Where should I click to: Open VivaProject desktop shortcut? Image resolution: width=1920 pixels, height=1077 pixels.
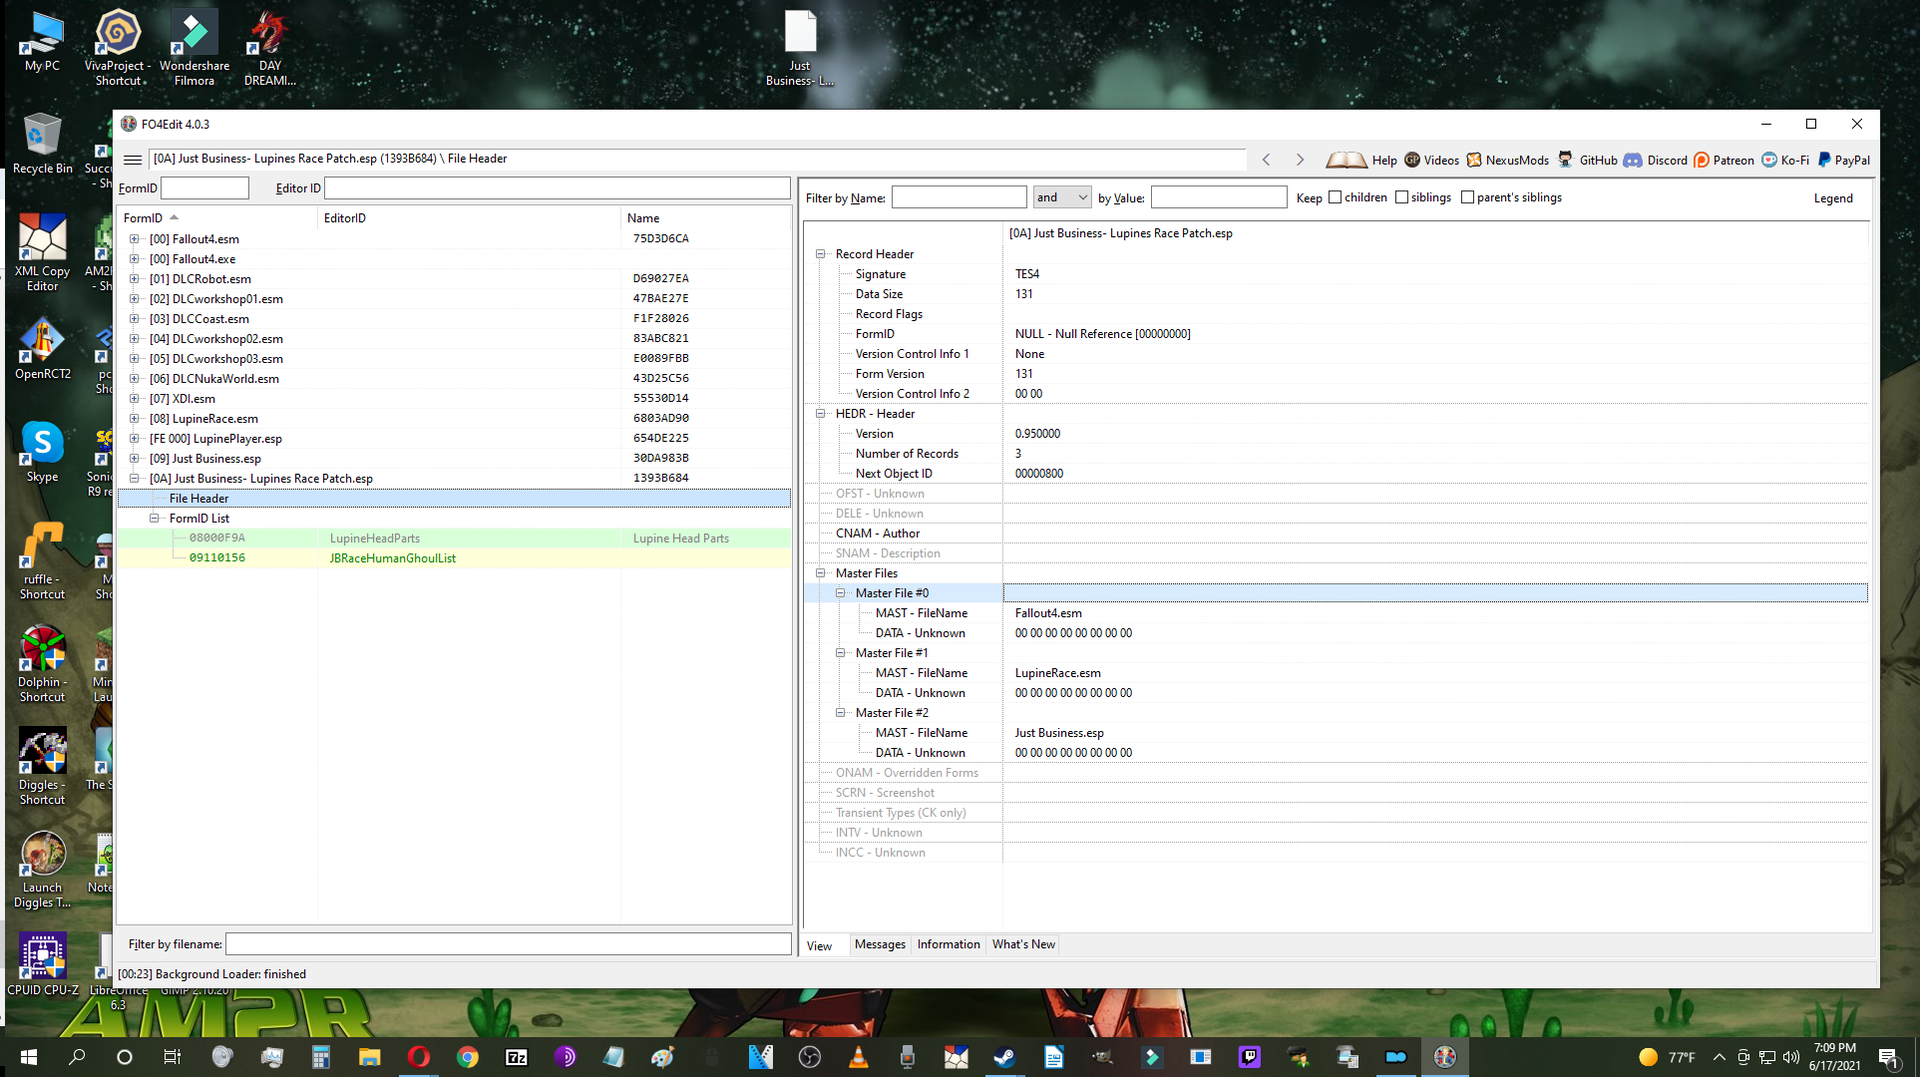pyautogui.click(x=117, y=48)
